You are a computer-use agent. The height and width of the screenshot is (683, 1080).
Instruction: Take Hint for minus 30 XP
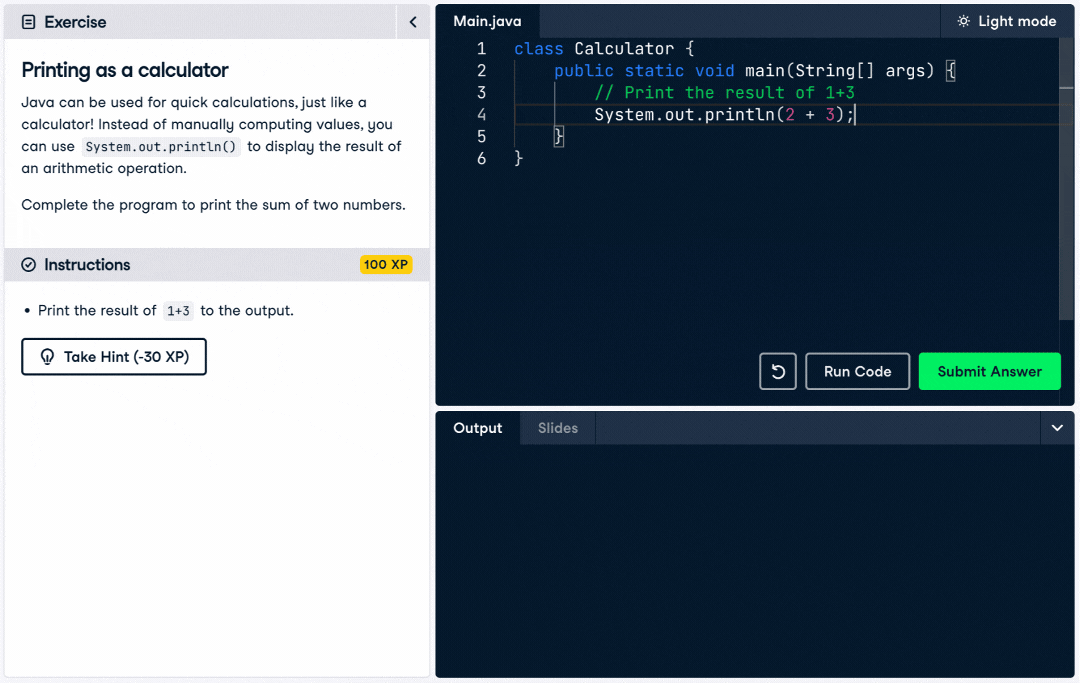tap(114, 357)
